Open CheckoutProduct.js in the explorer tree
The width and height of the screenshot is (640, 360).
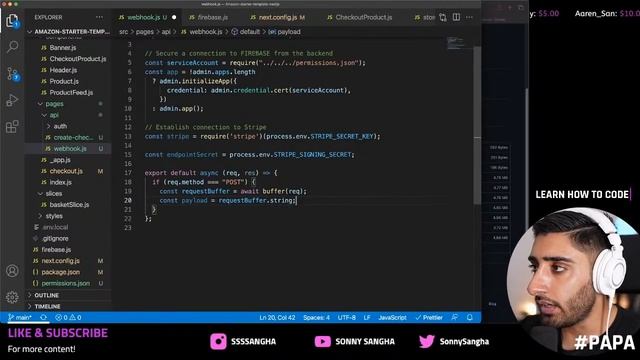click(x=78, y=59)
